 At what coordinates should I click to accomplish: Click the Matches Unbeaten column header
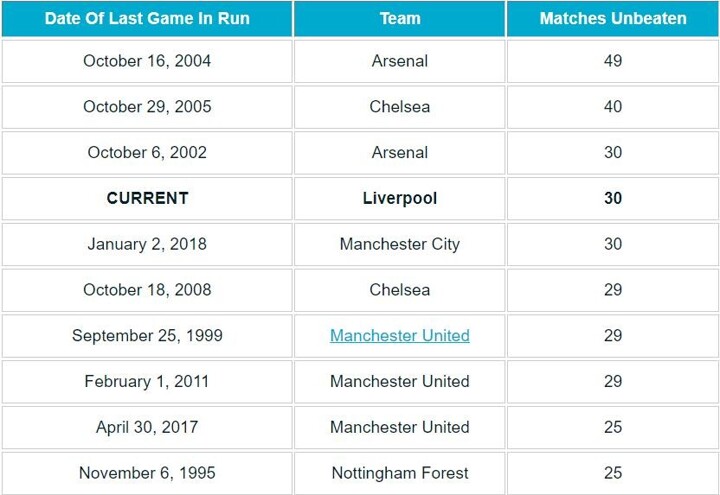click(x=613, y=19)
